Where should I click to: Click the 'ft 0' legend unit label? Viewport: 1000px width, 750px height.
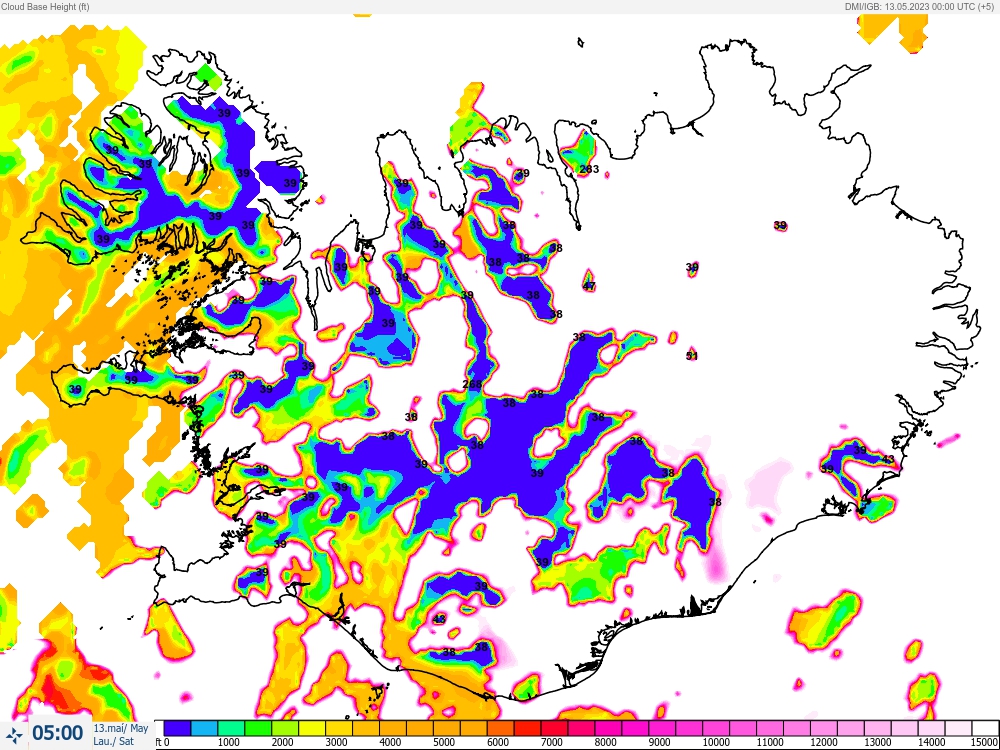pyautogui.click(x=163, y=742)
